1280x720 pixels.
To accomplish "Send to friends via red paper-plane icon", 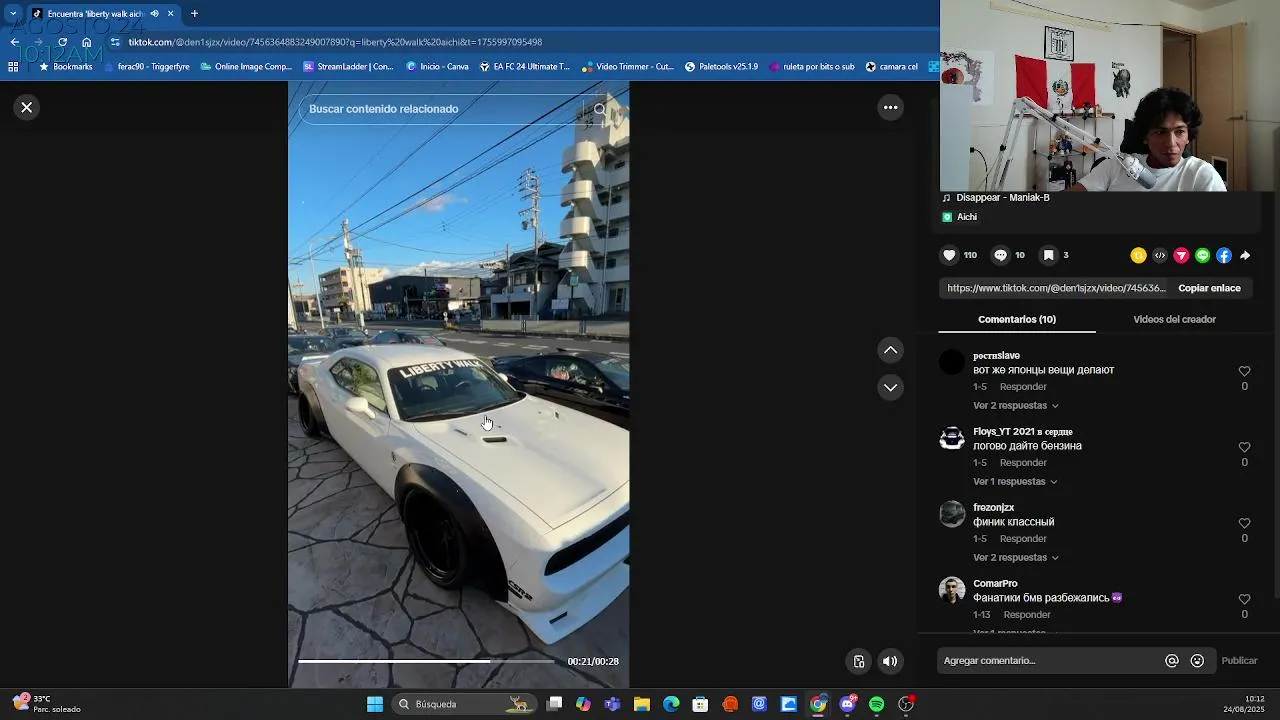I will (x=1181, y=255).
